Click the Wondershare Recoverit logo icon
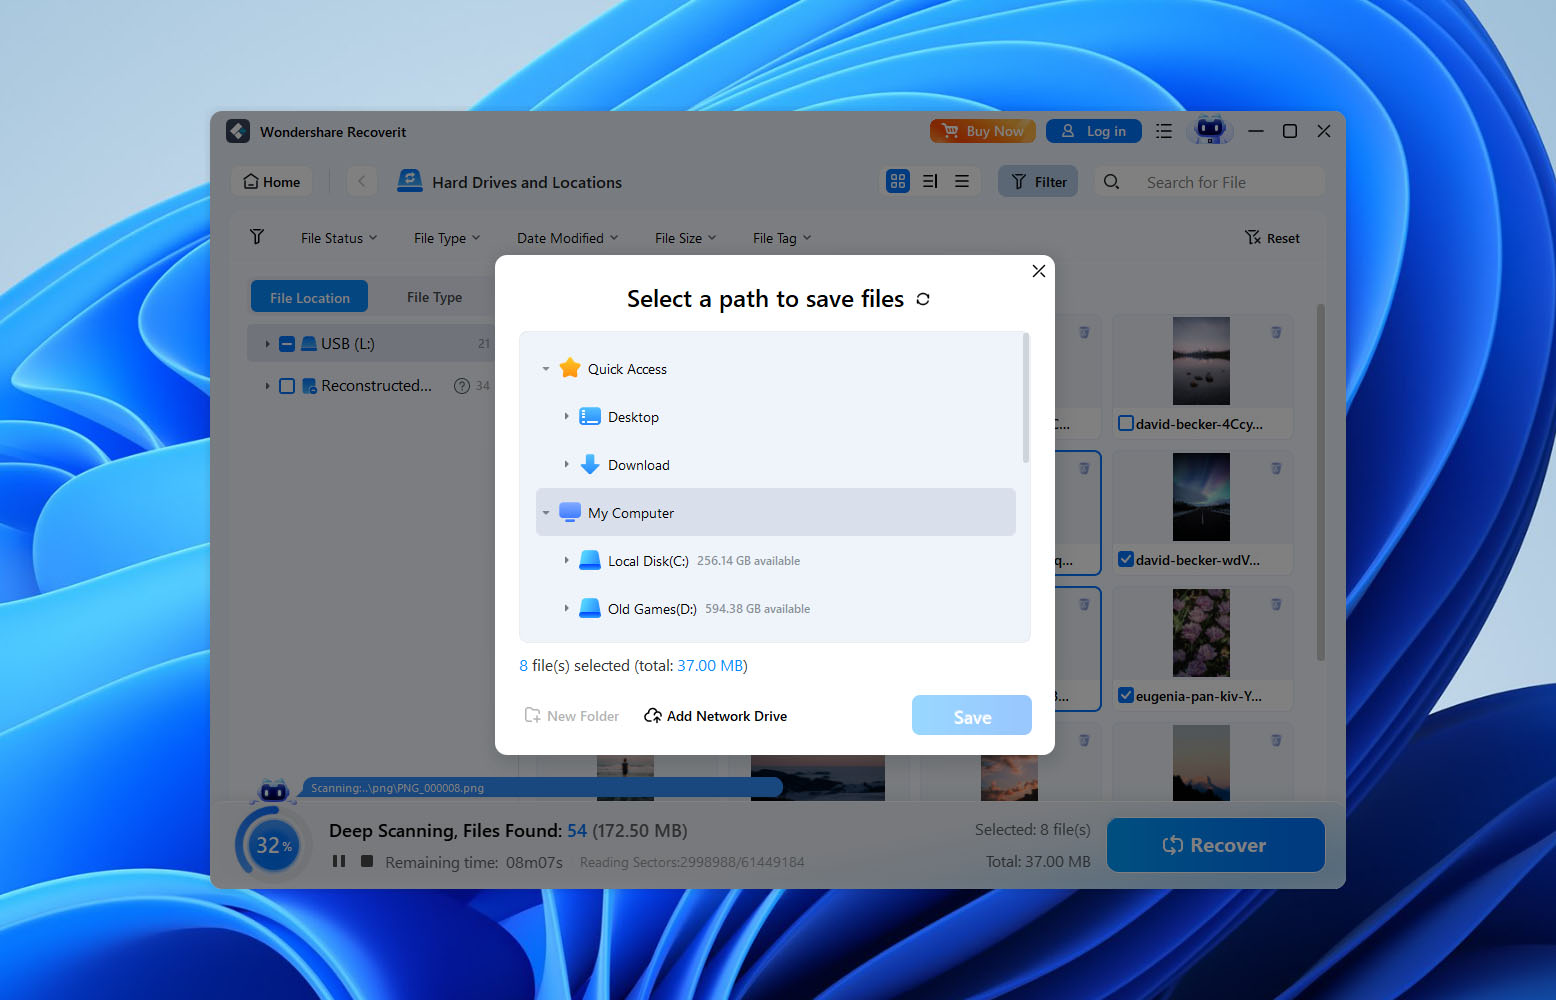1556x1000 pixels. pos(238,131)
